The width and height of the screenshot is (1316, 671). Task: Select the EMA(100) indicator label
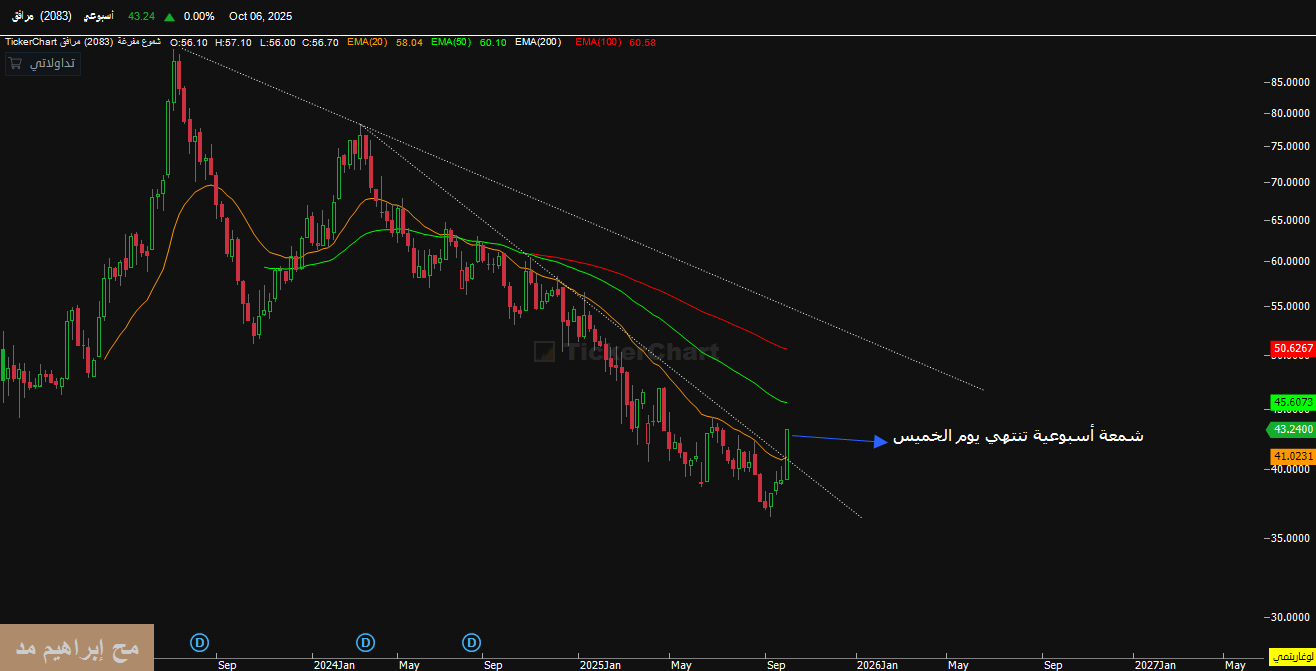pos(599,42)
